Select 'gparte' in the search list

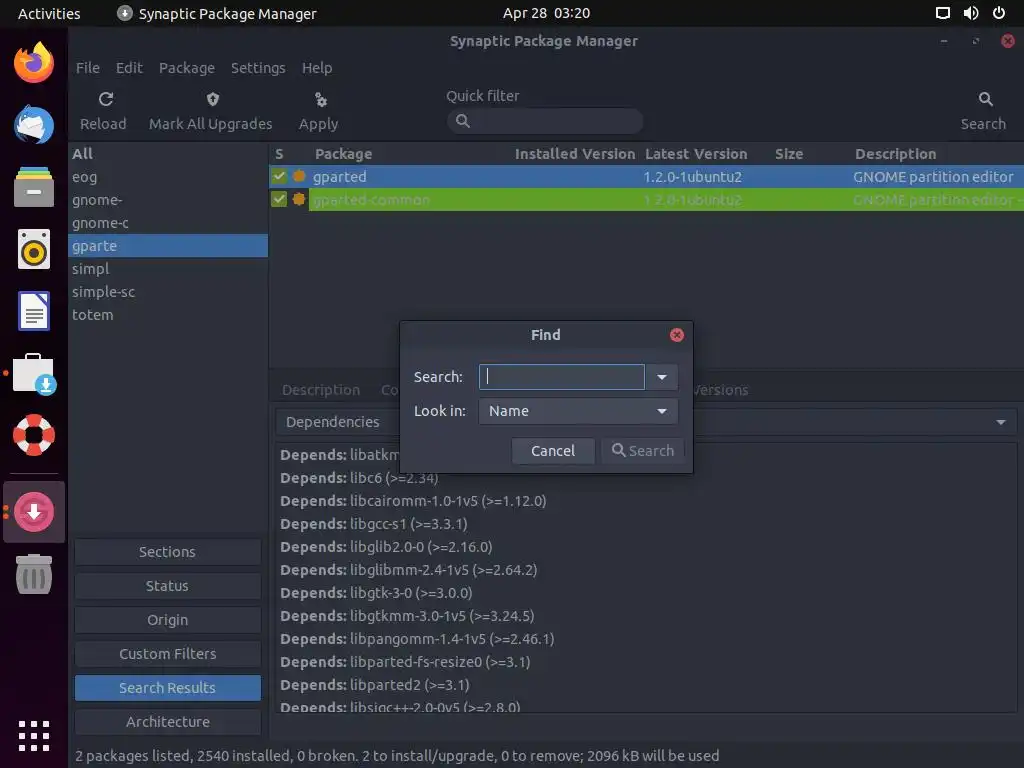(168, 246)
